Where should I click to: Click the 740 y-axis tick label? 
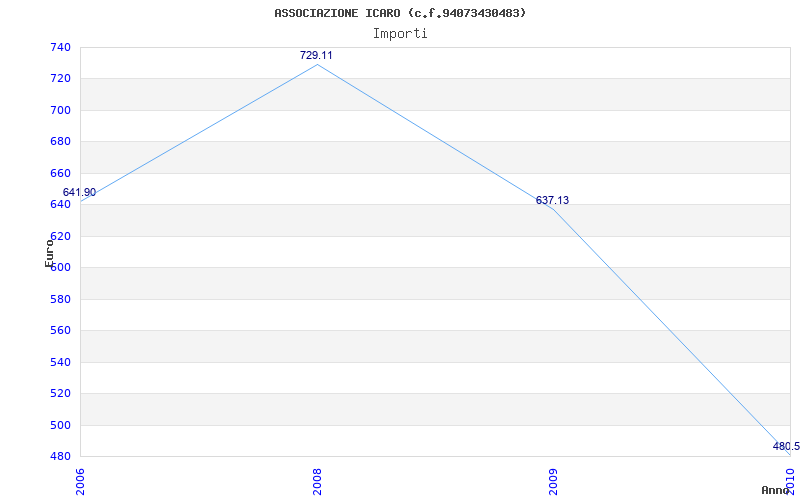pos(61,47)
